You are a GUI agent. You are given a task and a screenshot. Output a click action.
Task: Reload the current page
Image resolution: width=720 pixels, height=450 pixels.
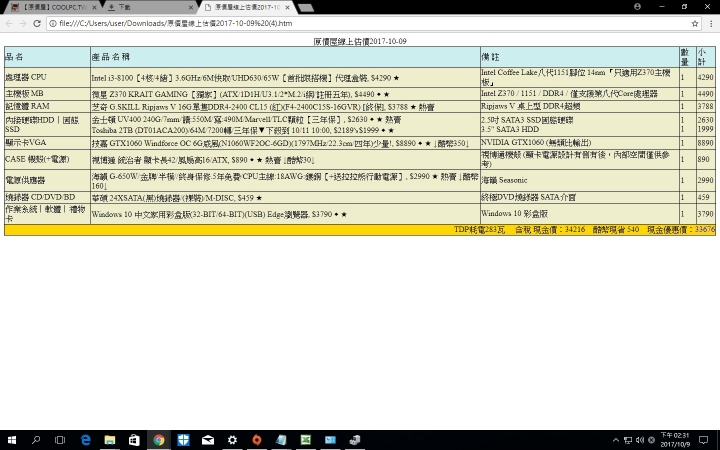point(37,23)
